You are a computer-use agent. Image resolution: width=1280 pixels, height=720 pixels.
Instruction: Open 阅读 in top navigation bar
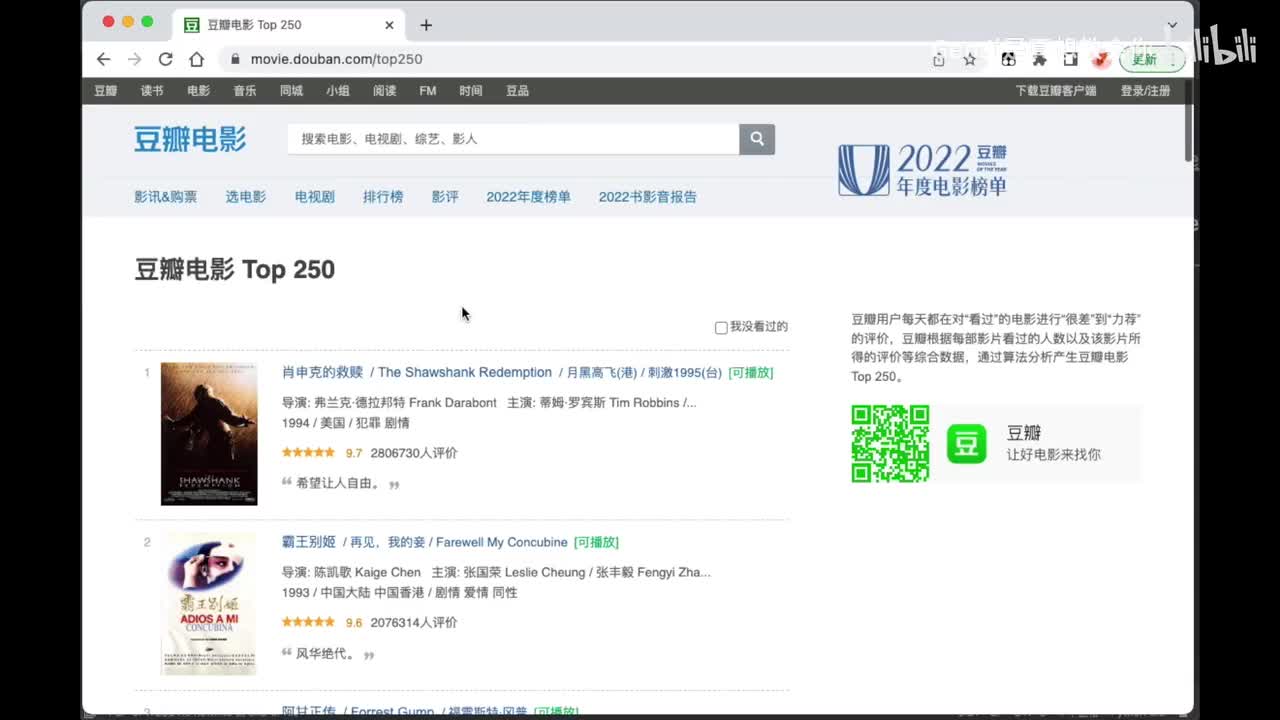[385, 91]
